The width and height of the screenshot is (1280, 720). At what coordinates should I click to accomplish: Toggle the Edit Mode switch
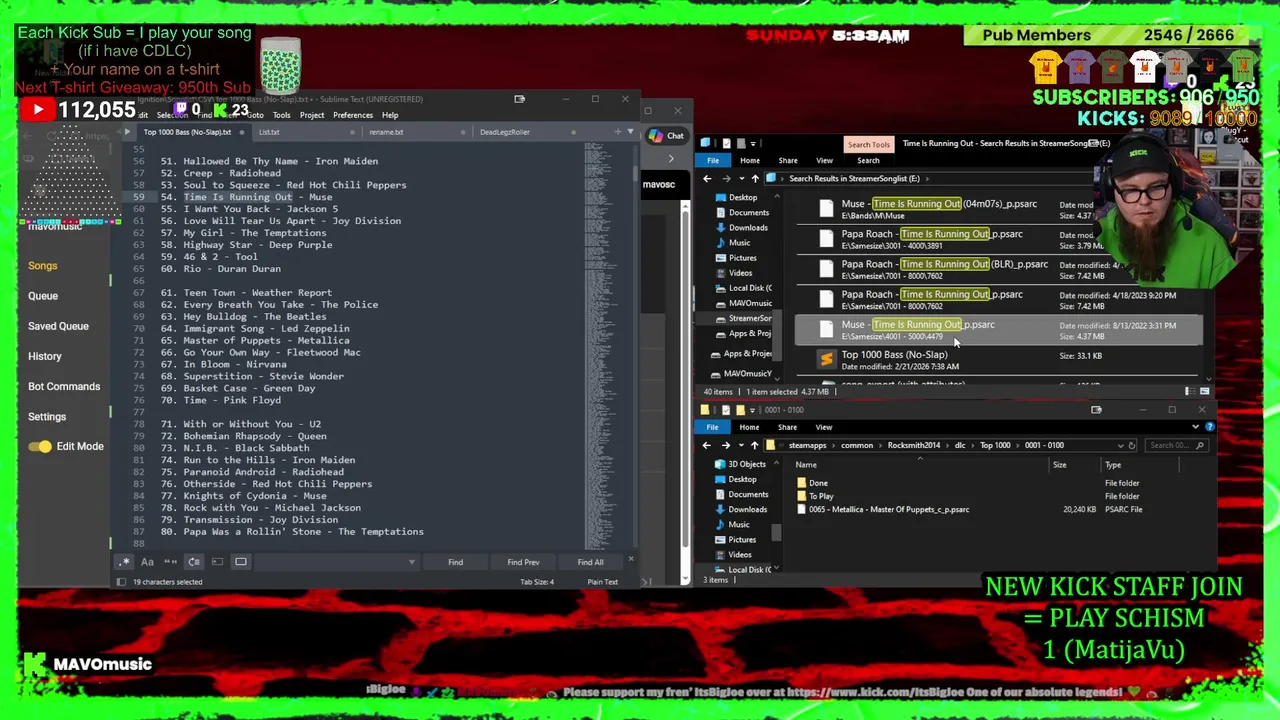point(40,446)
